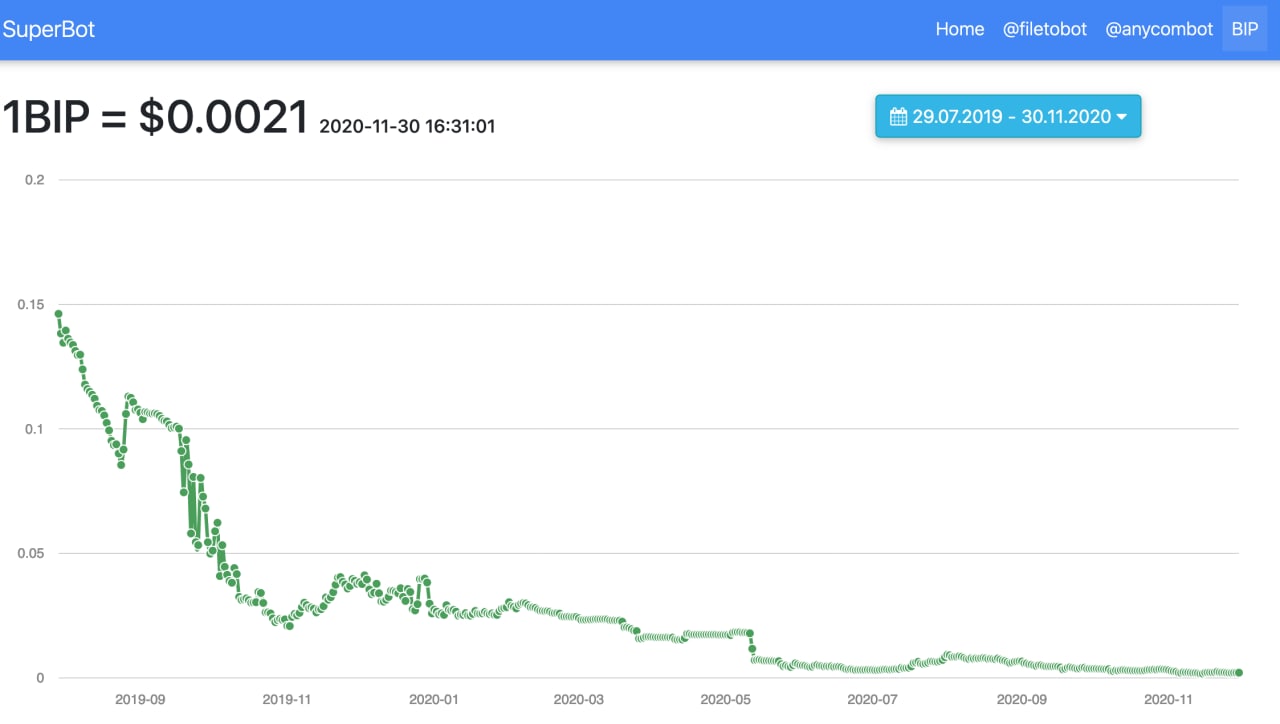Click the 0.05 y-axis label
Screen dimensions: 1280x724
click(x=31, y=553)
